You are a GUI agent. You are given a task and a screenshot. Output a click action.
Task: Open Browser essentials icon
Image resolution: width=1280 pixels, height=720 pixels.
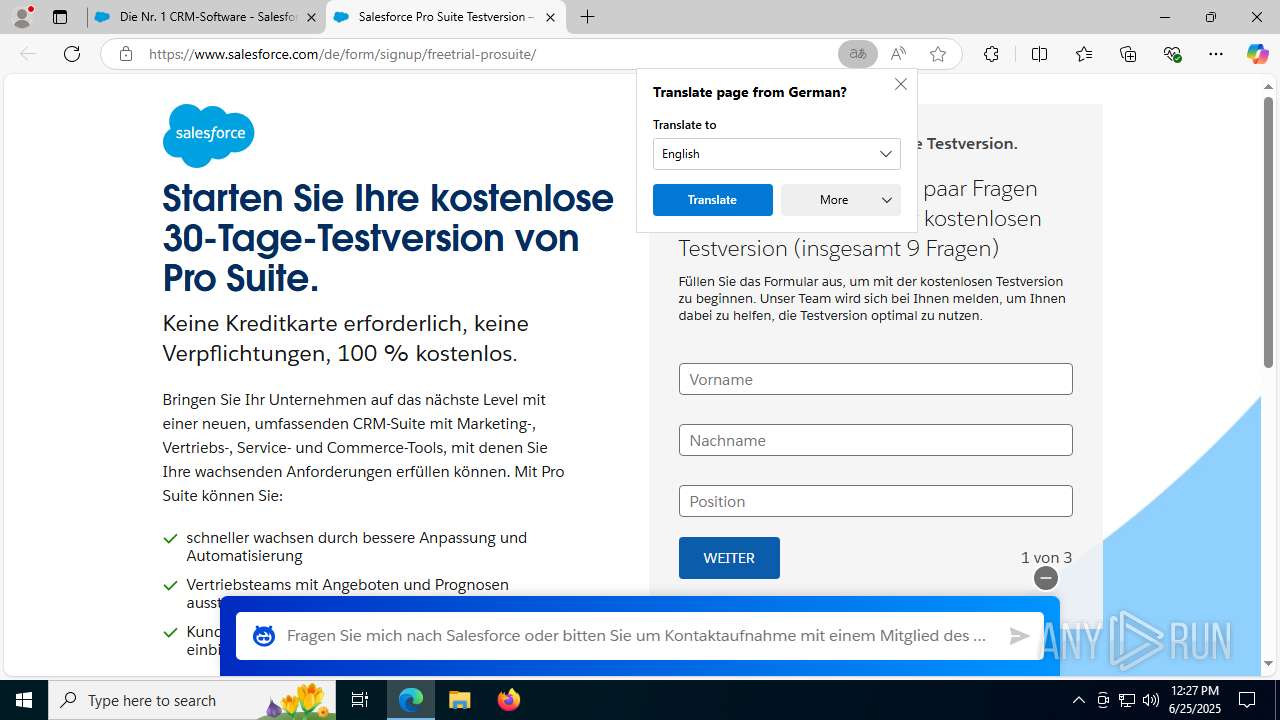click(1173, 54)
